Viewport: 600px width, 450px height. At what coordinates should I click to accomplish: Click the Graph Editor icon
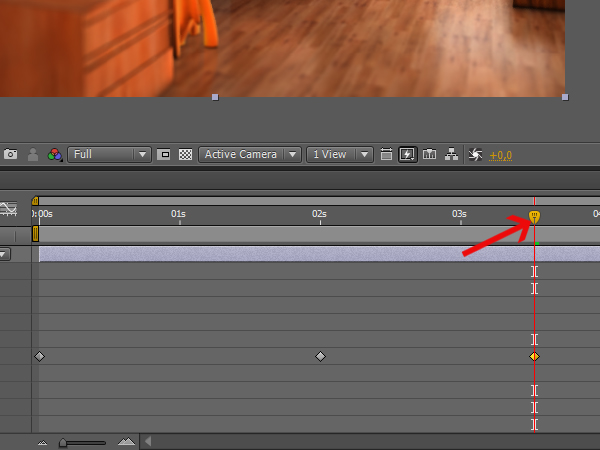9,209
